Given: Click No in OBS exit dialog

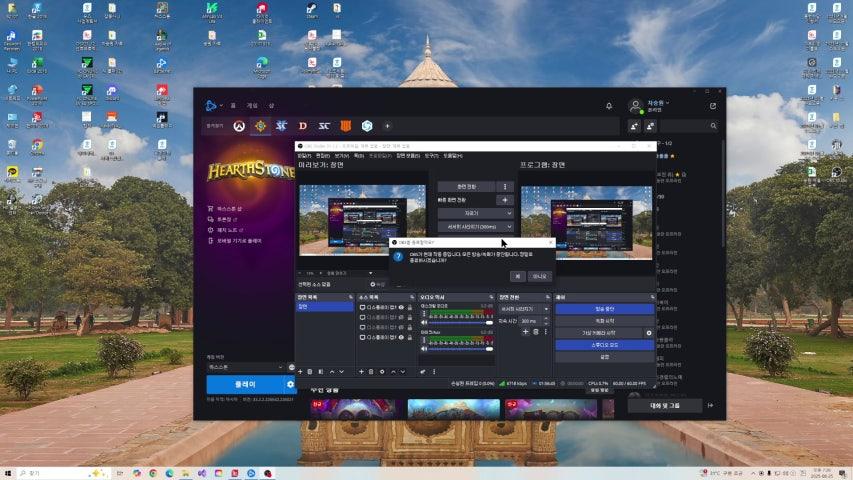Looking at the screenshot, I should coord(539,276).
